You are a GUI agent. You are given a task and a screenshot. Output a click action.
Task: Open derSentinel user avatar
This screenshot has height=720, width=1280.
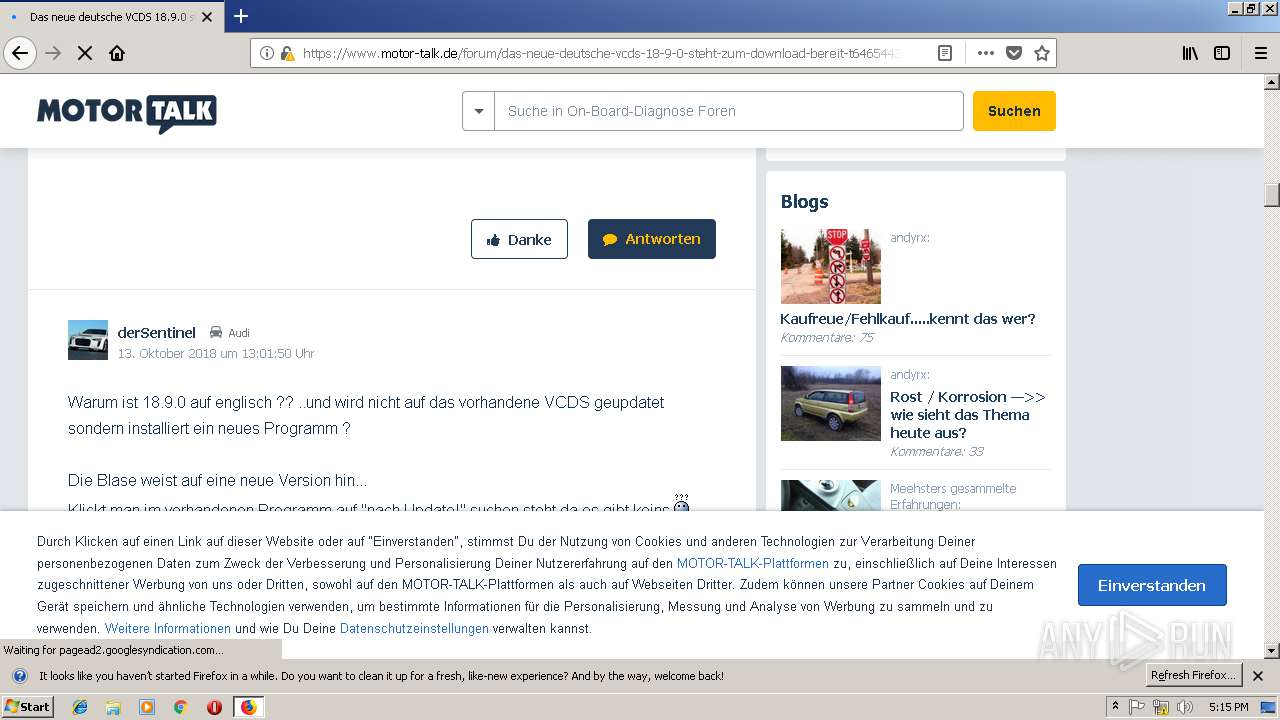pos(88,340)
